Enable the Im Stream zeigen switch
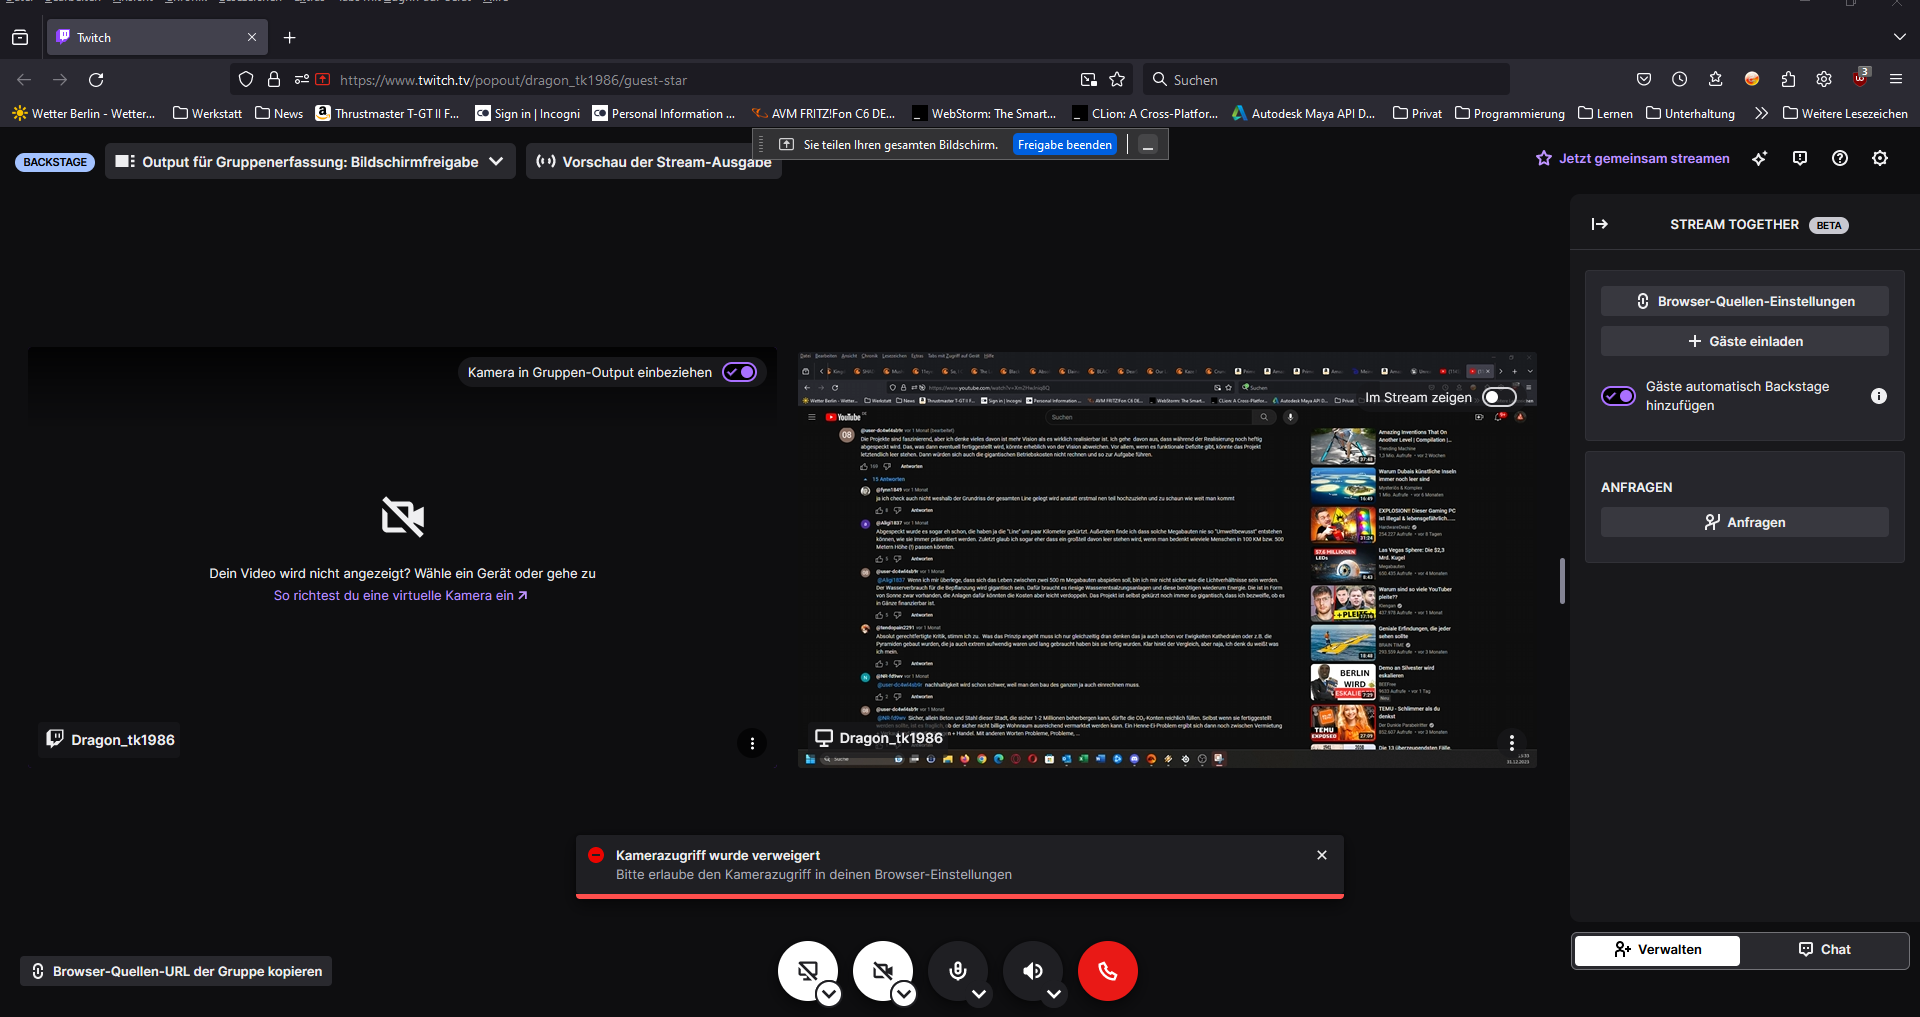This screenshot has height=1017, width=1920. pos(1498,397)
